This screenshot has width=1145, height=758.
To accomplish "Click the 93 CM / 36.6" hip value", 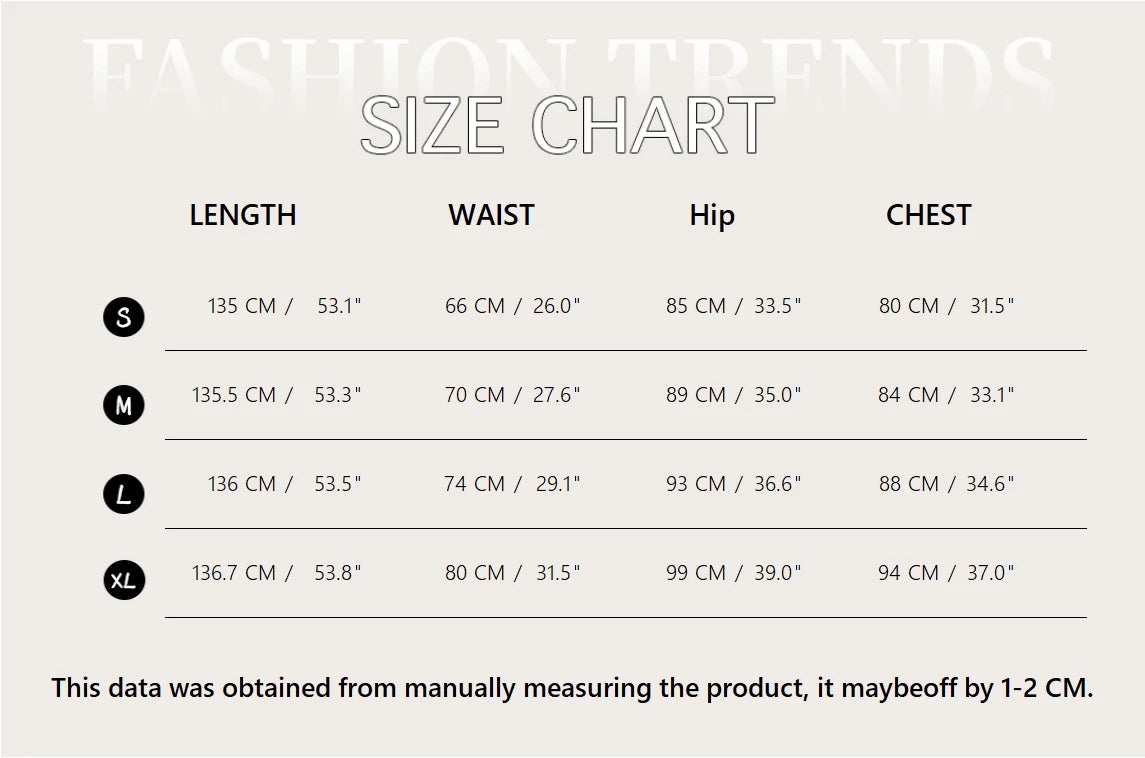I will coord(733,484).
